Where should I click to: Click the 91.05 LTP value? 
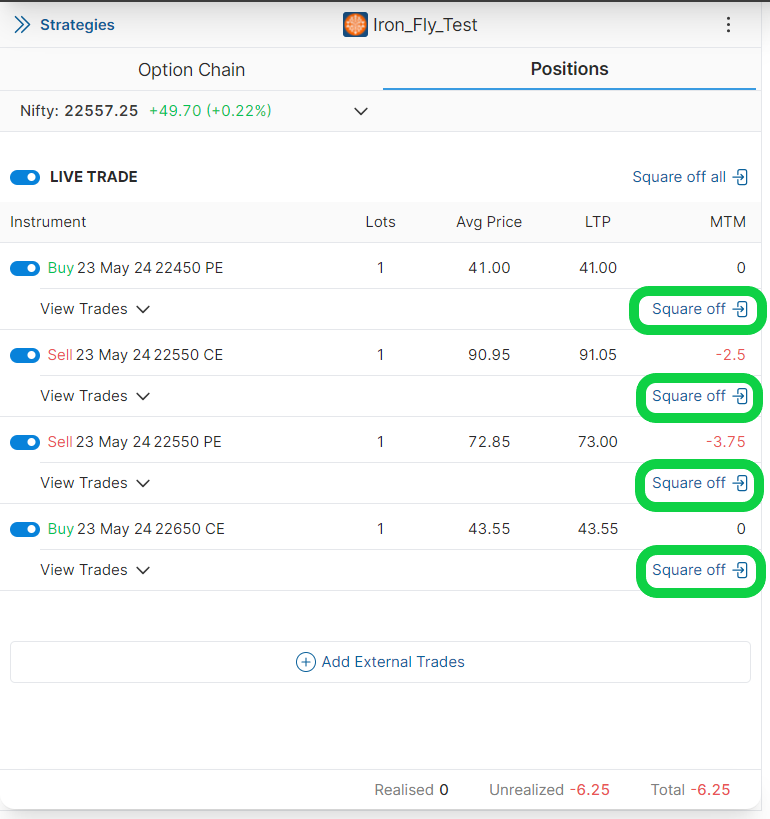598,355
